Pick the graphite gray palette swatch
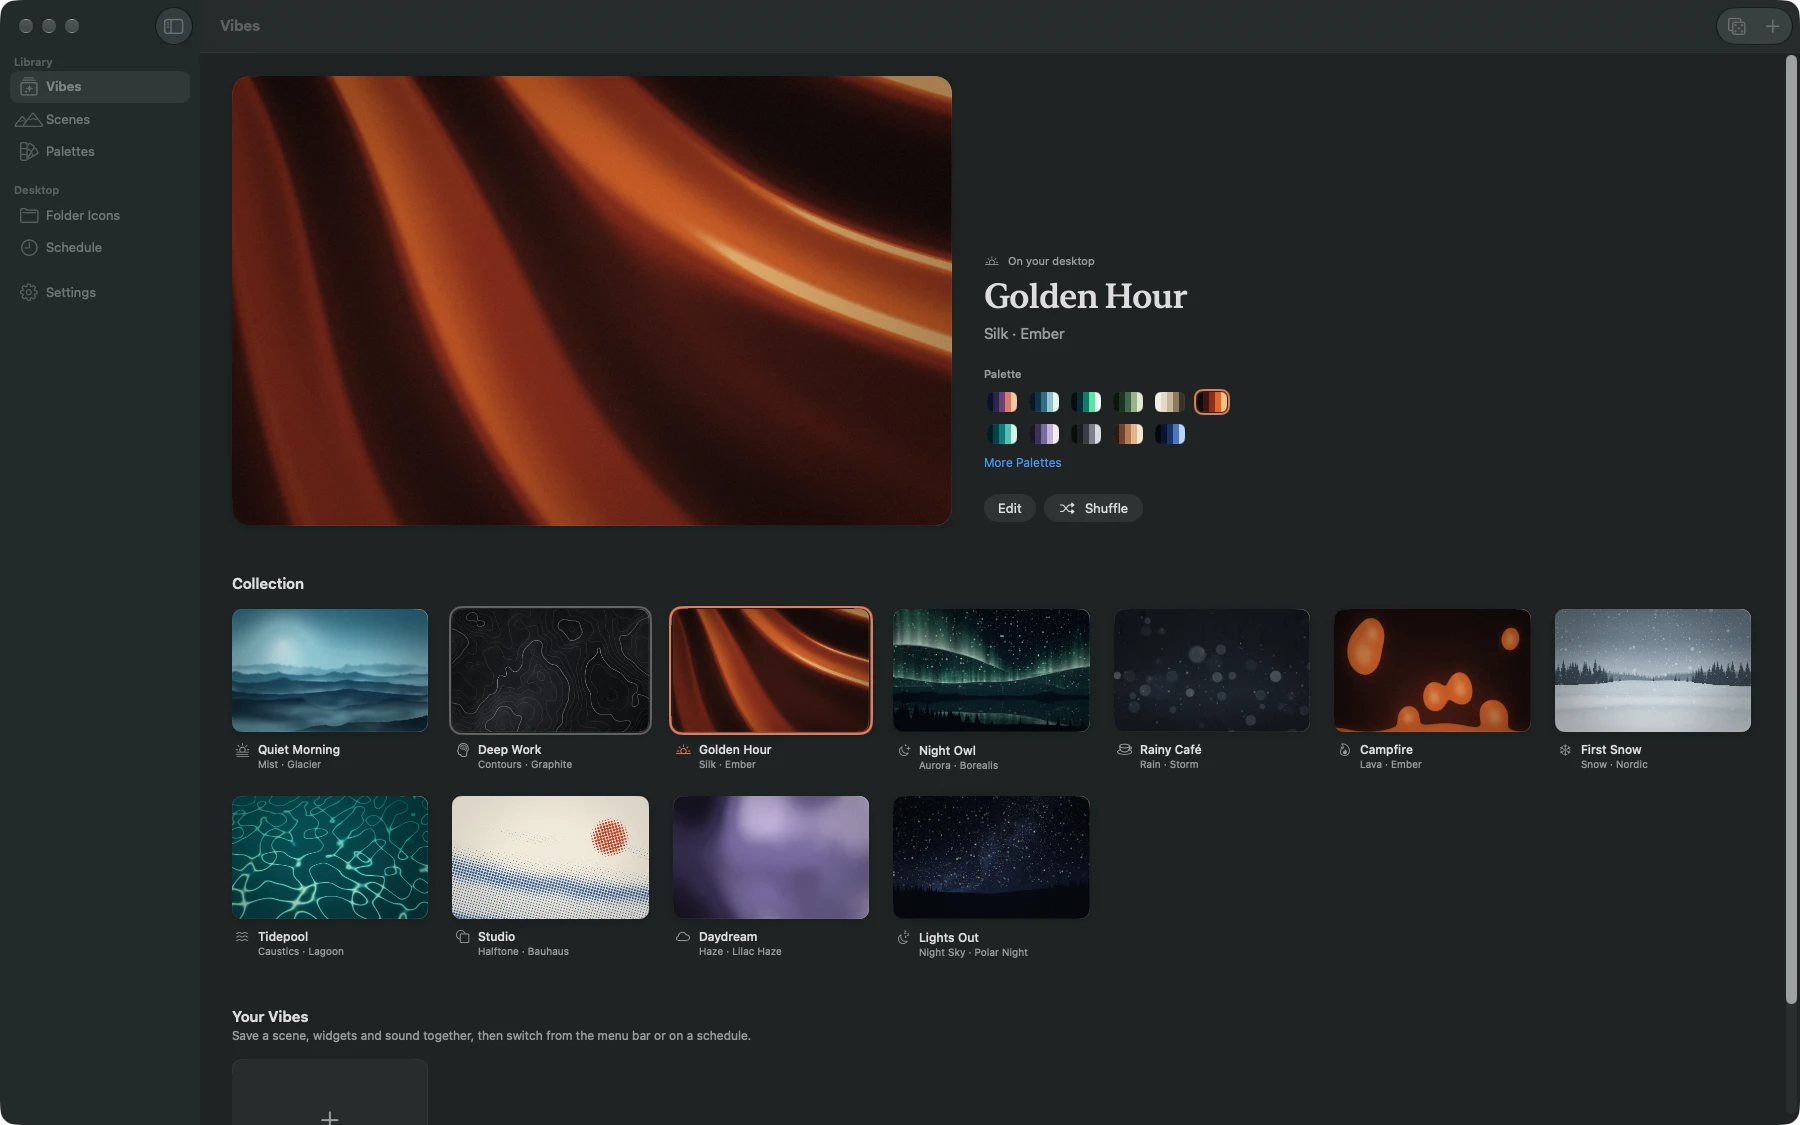Screen dimensions: 1800x1125 click(x=1086, y=434)
